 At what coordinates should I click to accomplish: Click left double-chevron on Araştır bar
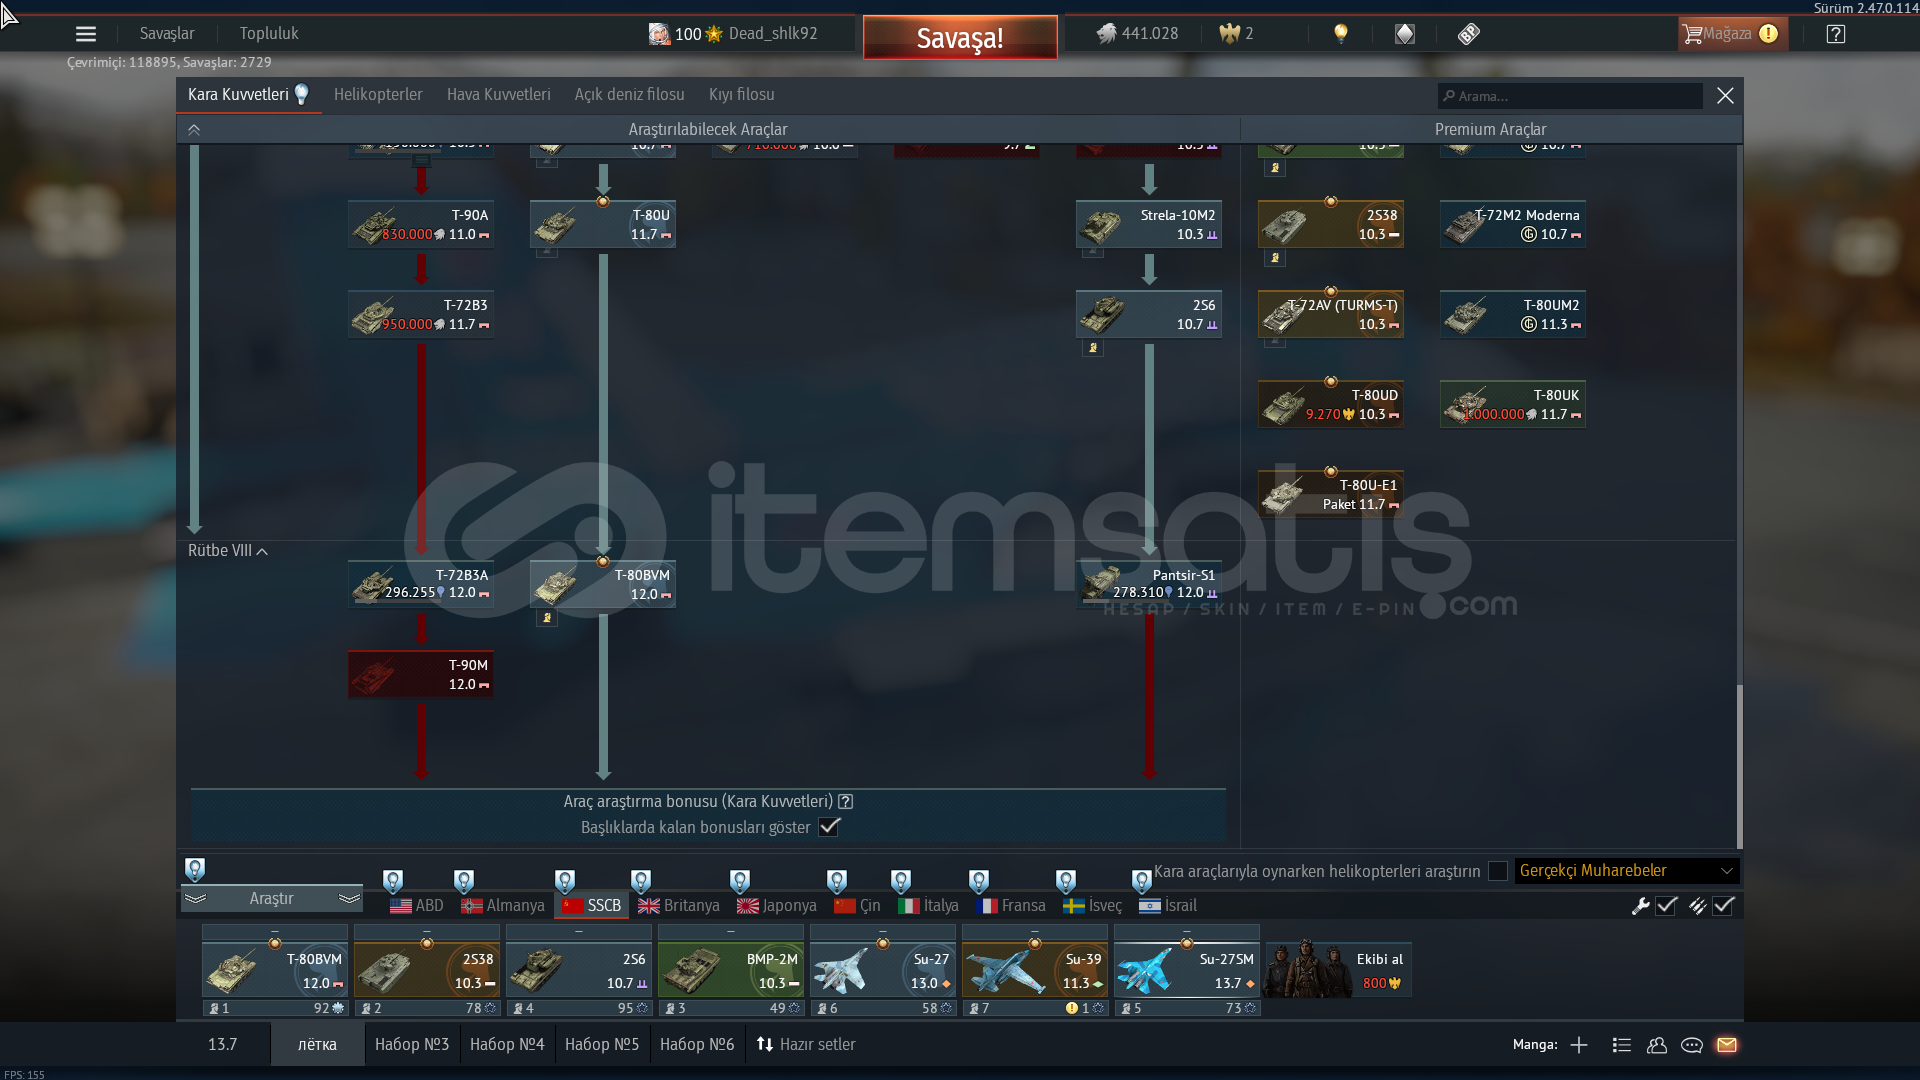[x=196, y=899]
